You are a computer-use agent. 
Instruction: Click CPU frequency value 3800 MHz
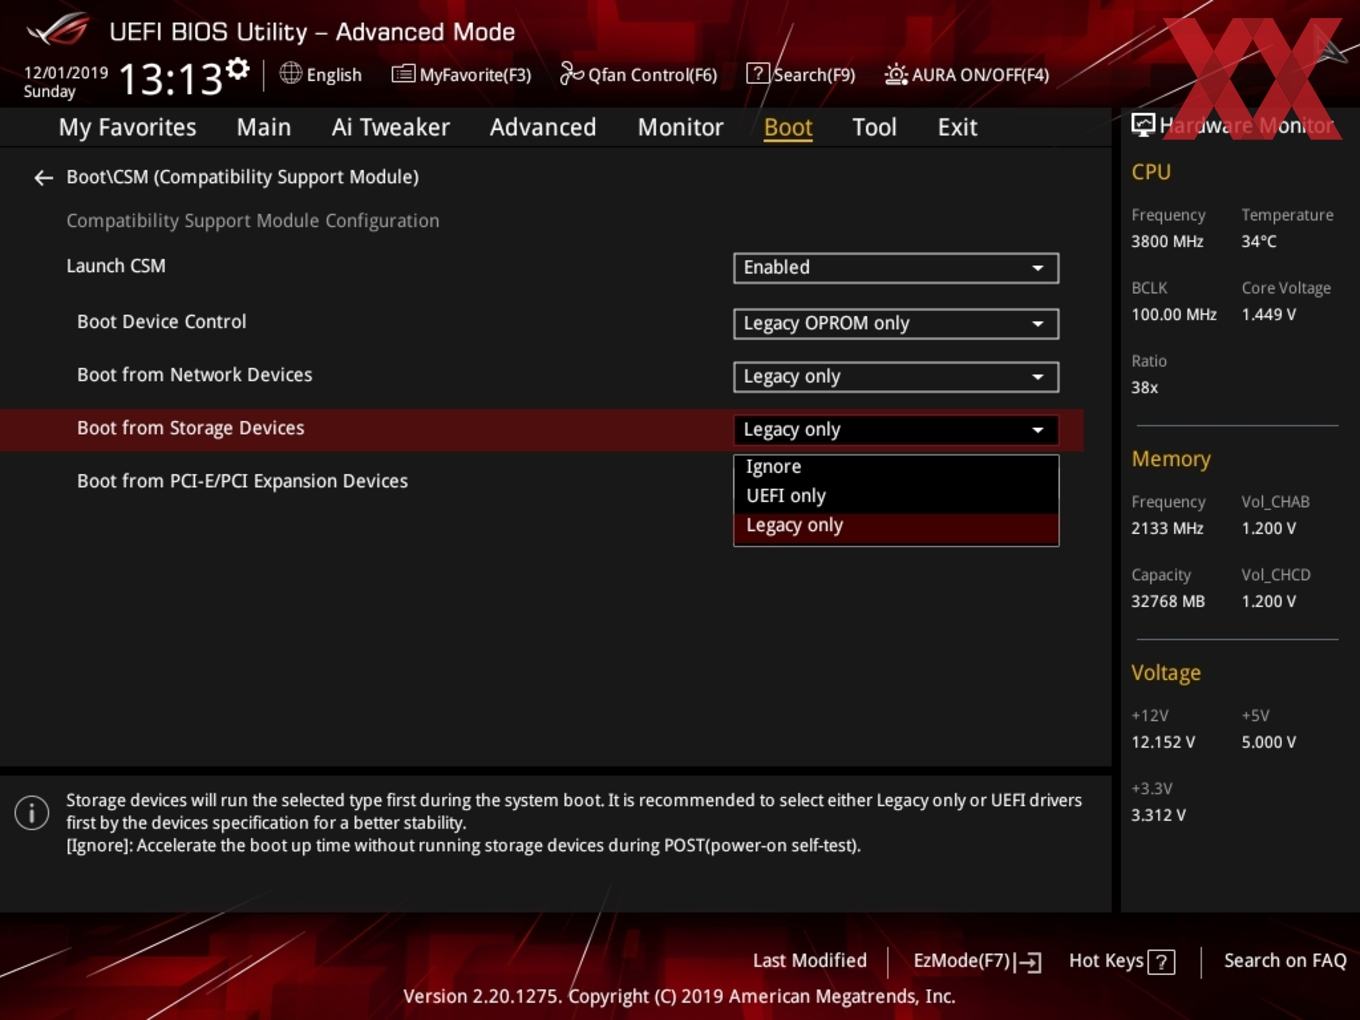[x=1167, y=242]
